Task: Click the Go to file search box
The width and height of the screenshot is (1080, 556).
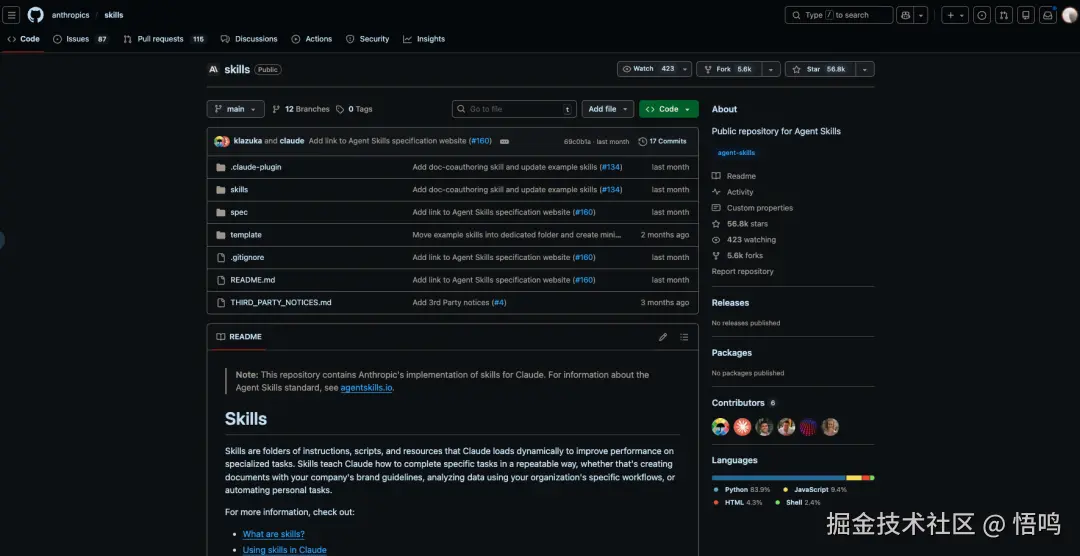Action: (515, 109)
